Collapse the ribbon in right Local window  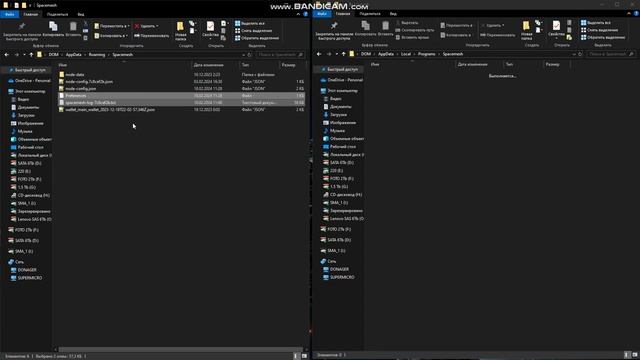(x=629, y=13)
